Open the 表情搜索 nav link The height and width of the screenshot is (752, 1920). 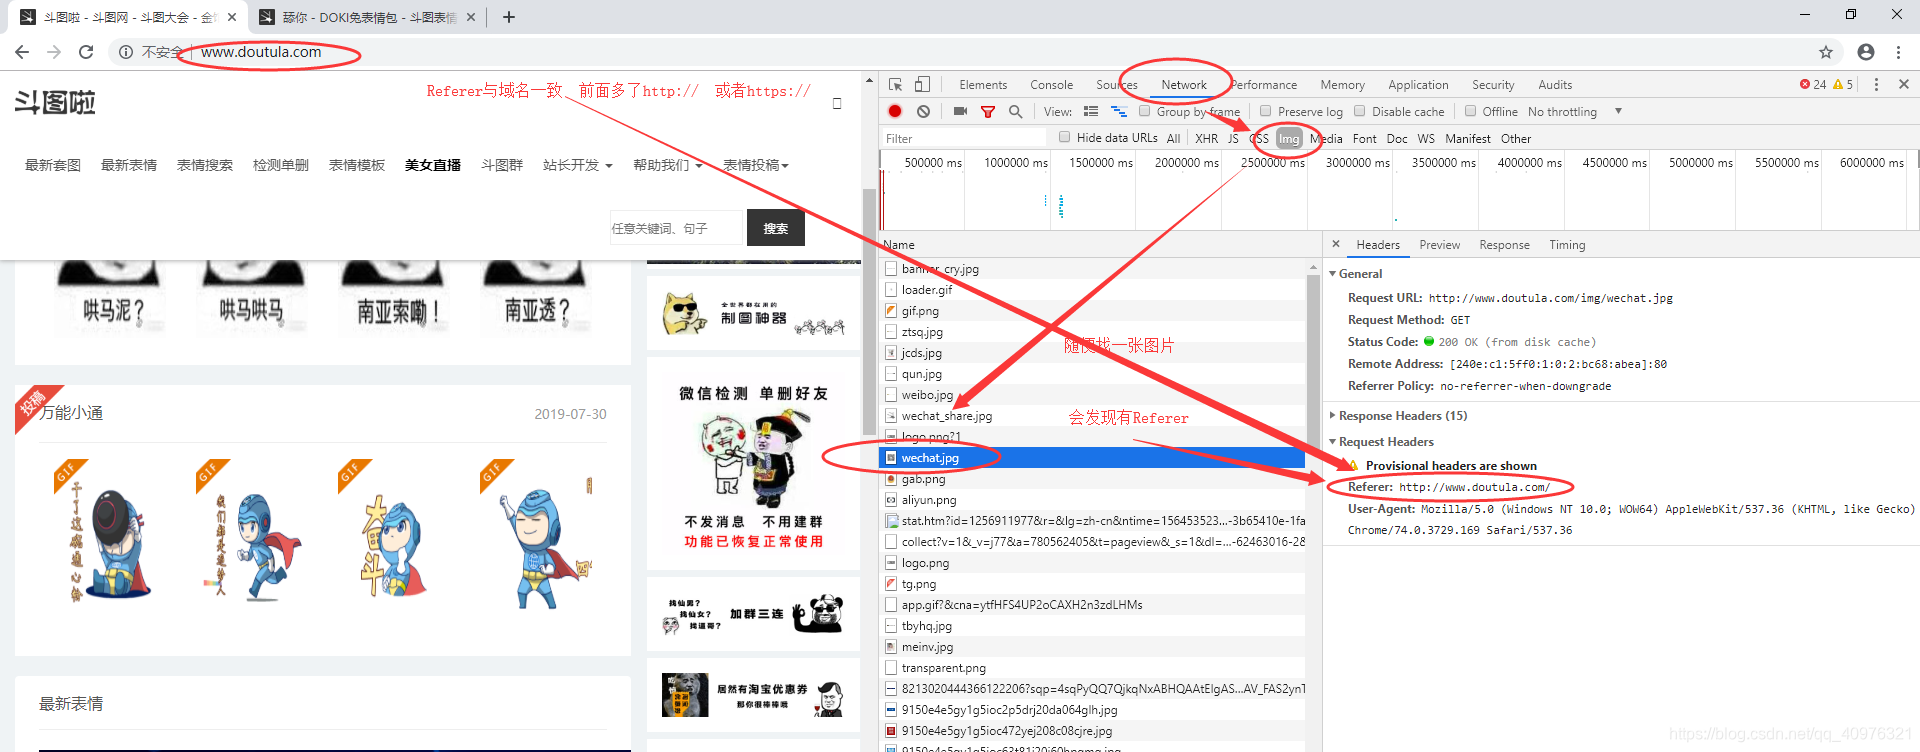pos(205,165)
